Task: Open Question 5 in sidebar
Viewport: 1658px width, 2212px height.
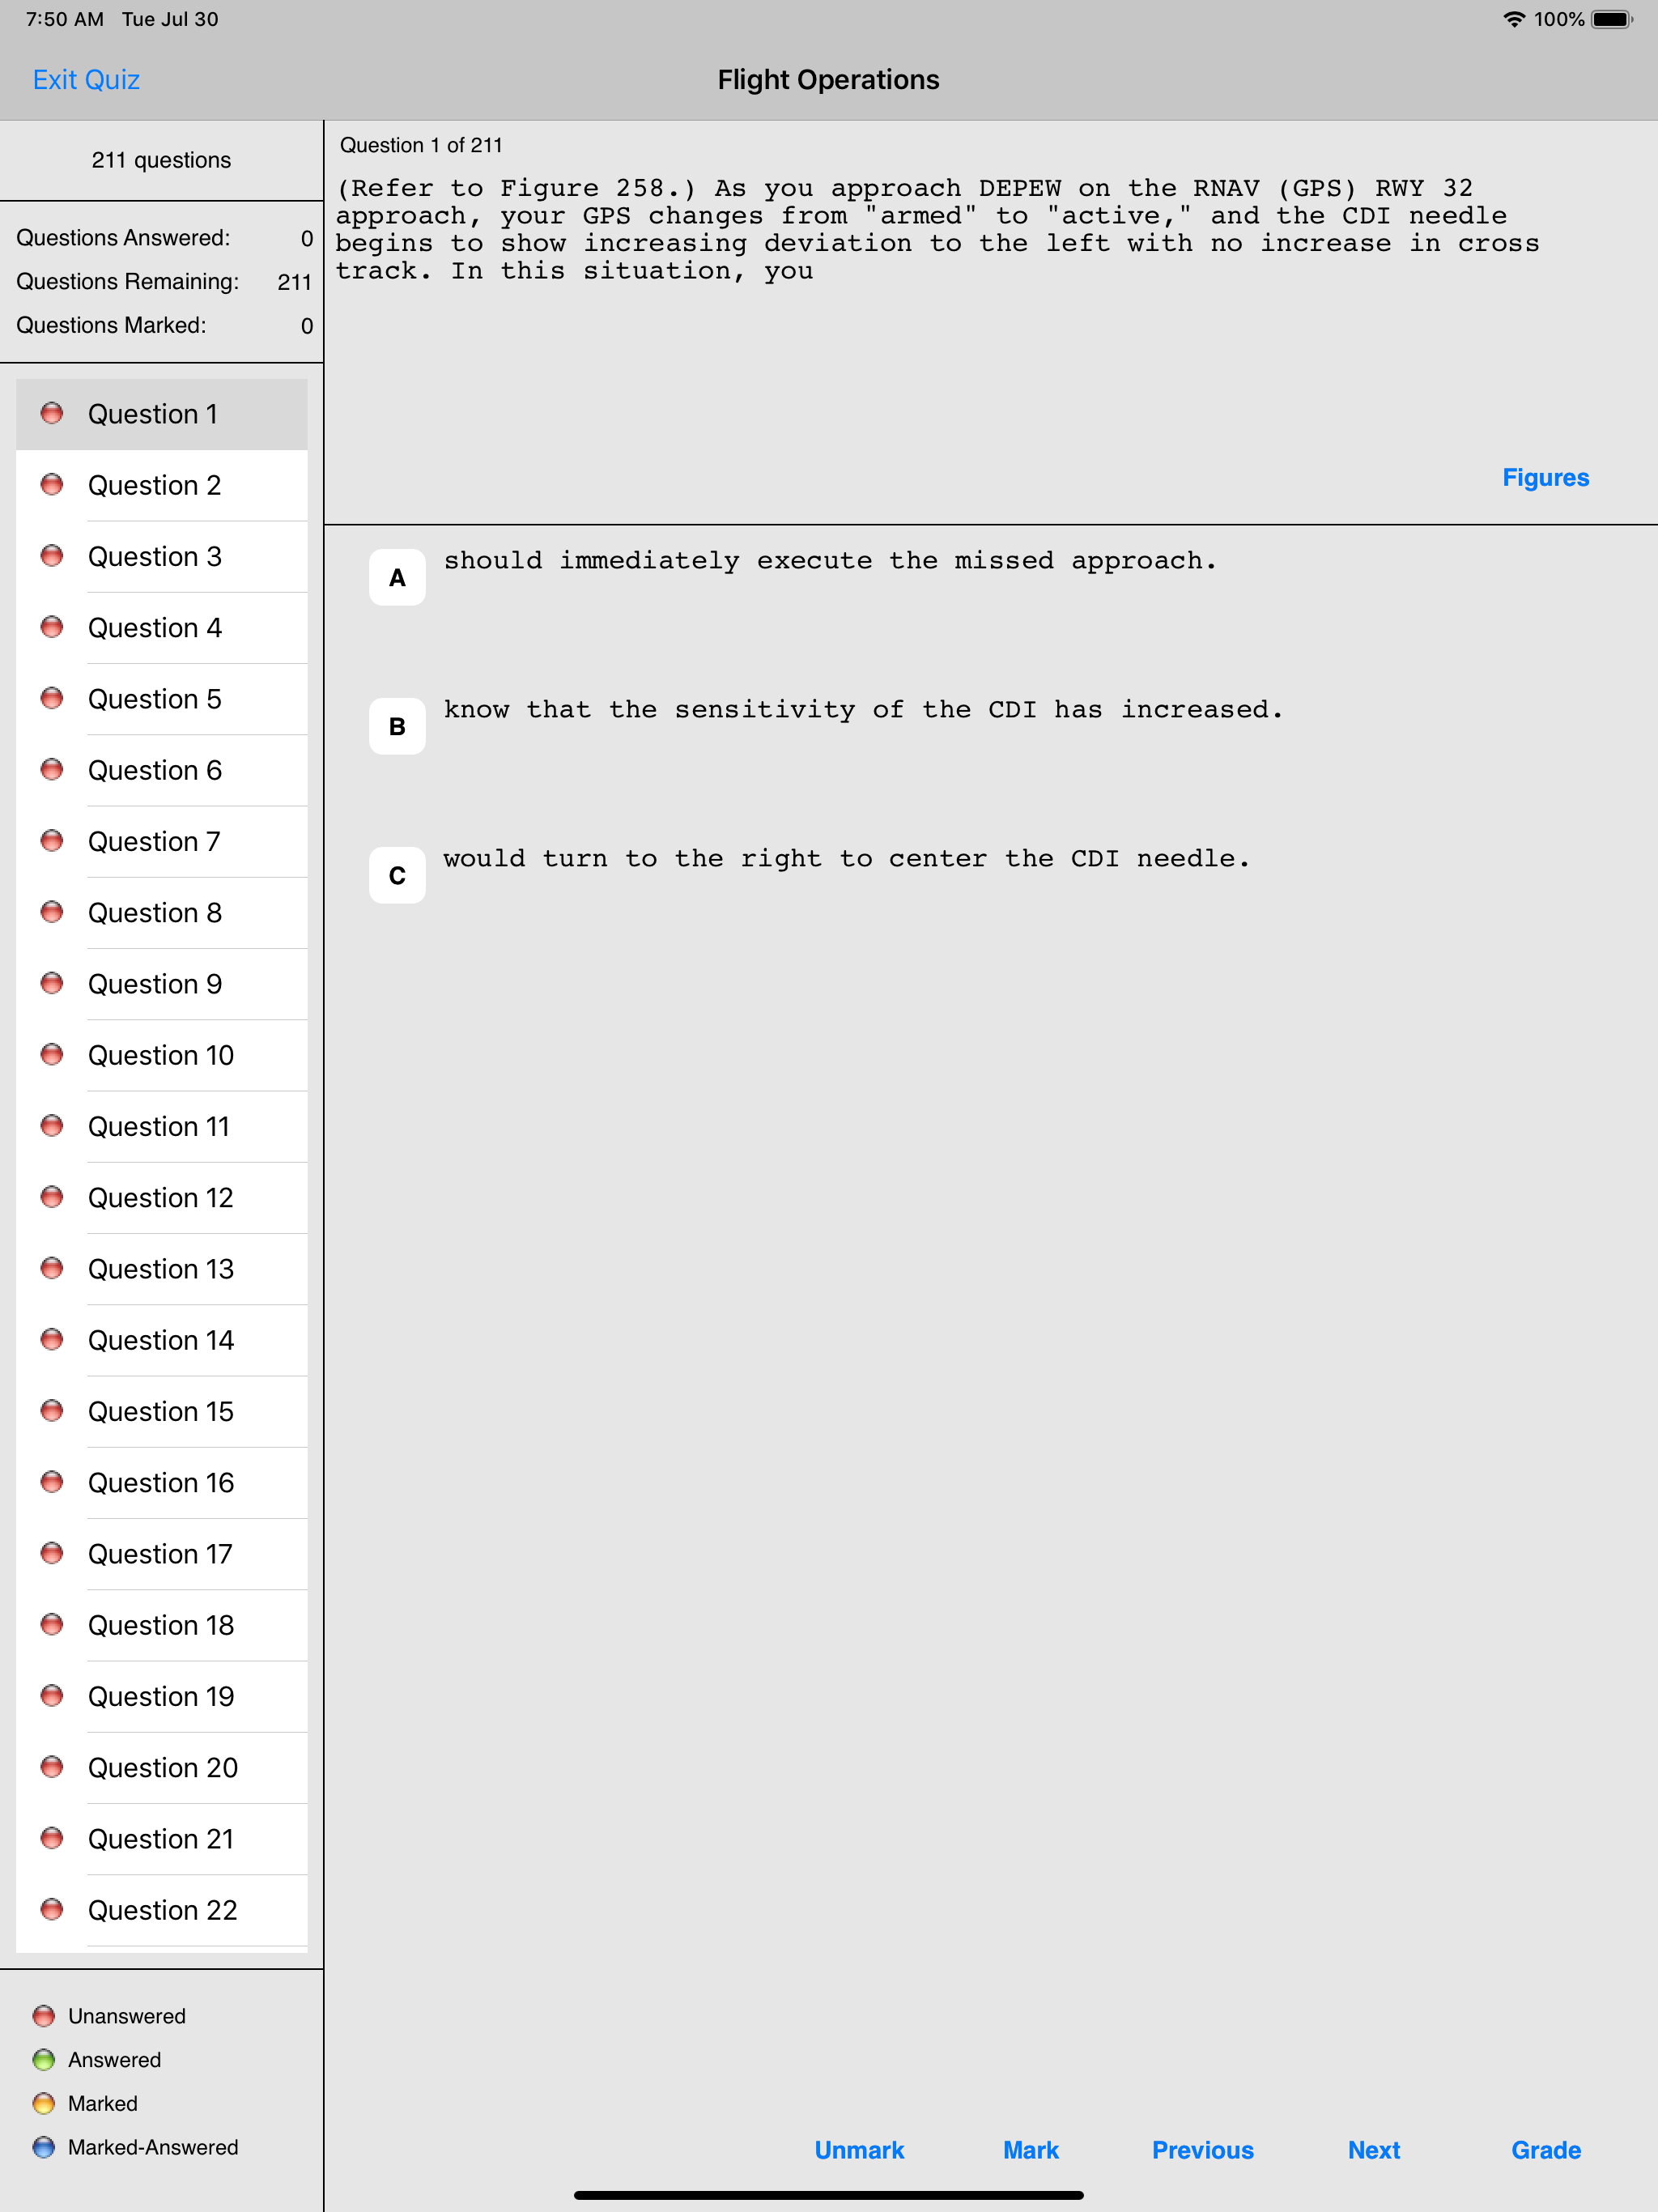Action: [x=161, y=699]
